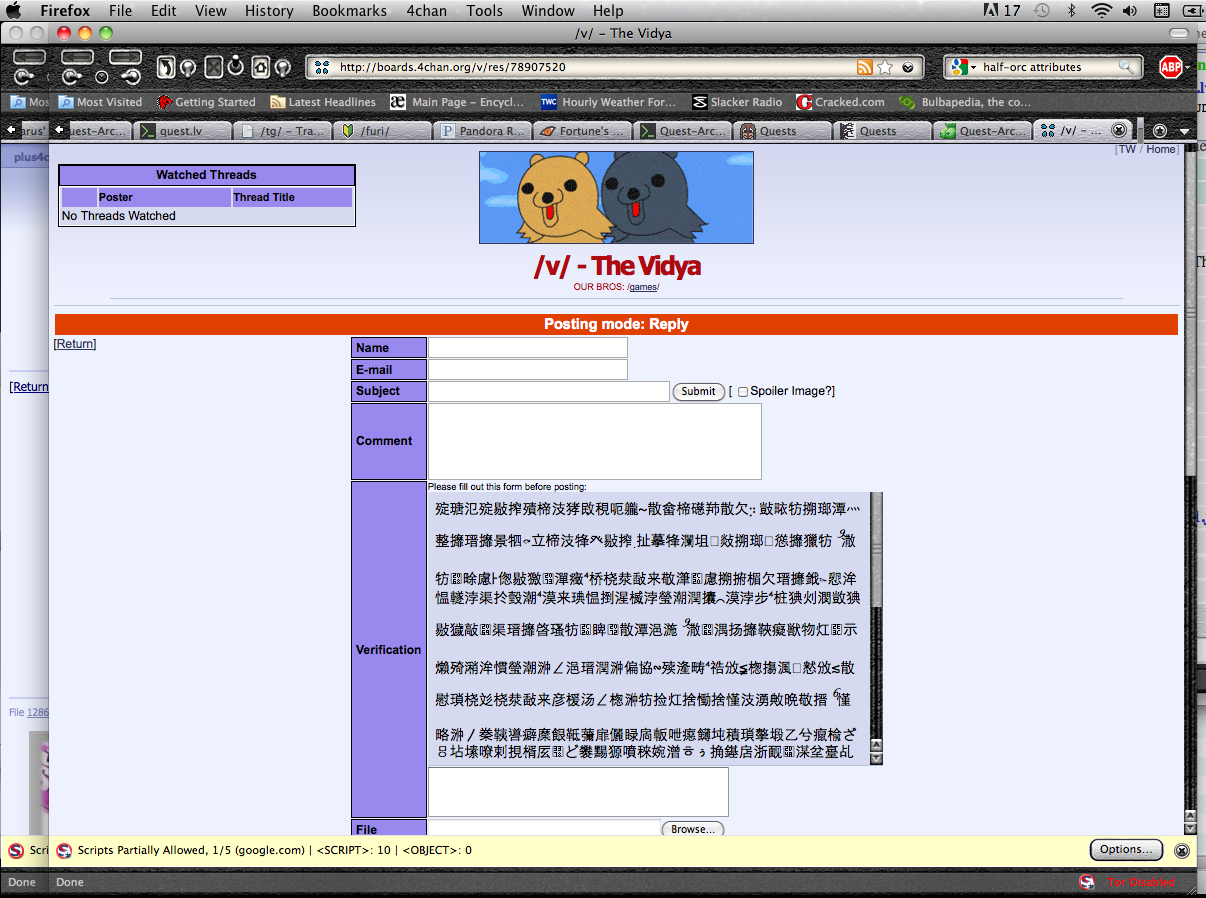Click the Wi-Fi icon in menu bar
Image resolution: width=1206 pixels, height=898 pixels.
(x=1102, y=11)
